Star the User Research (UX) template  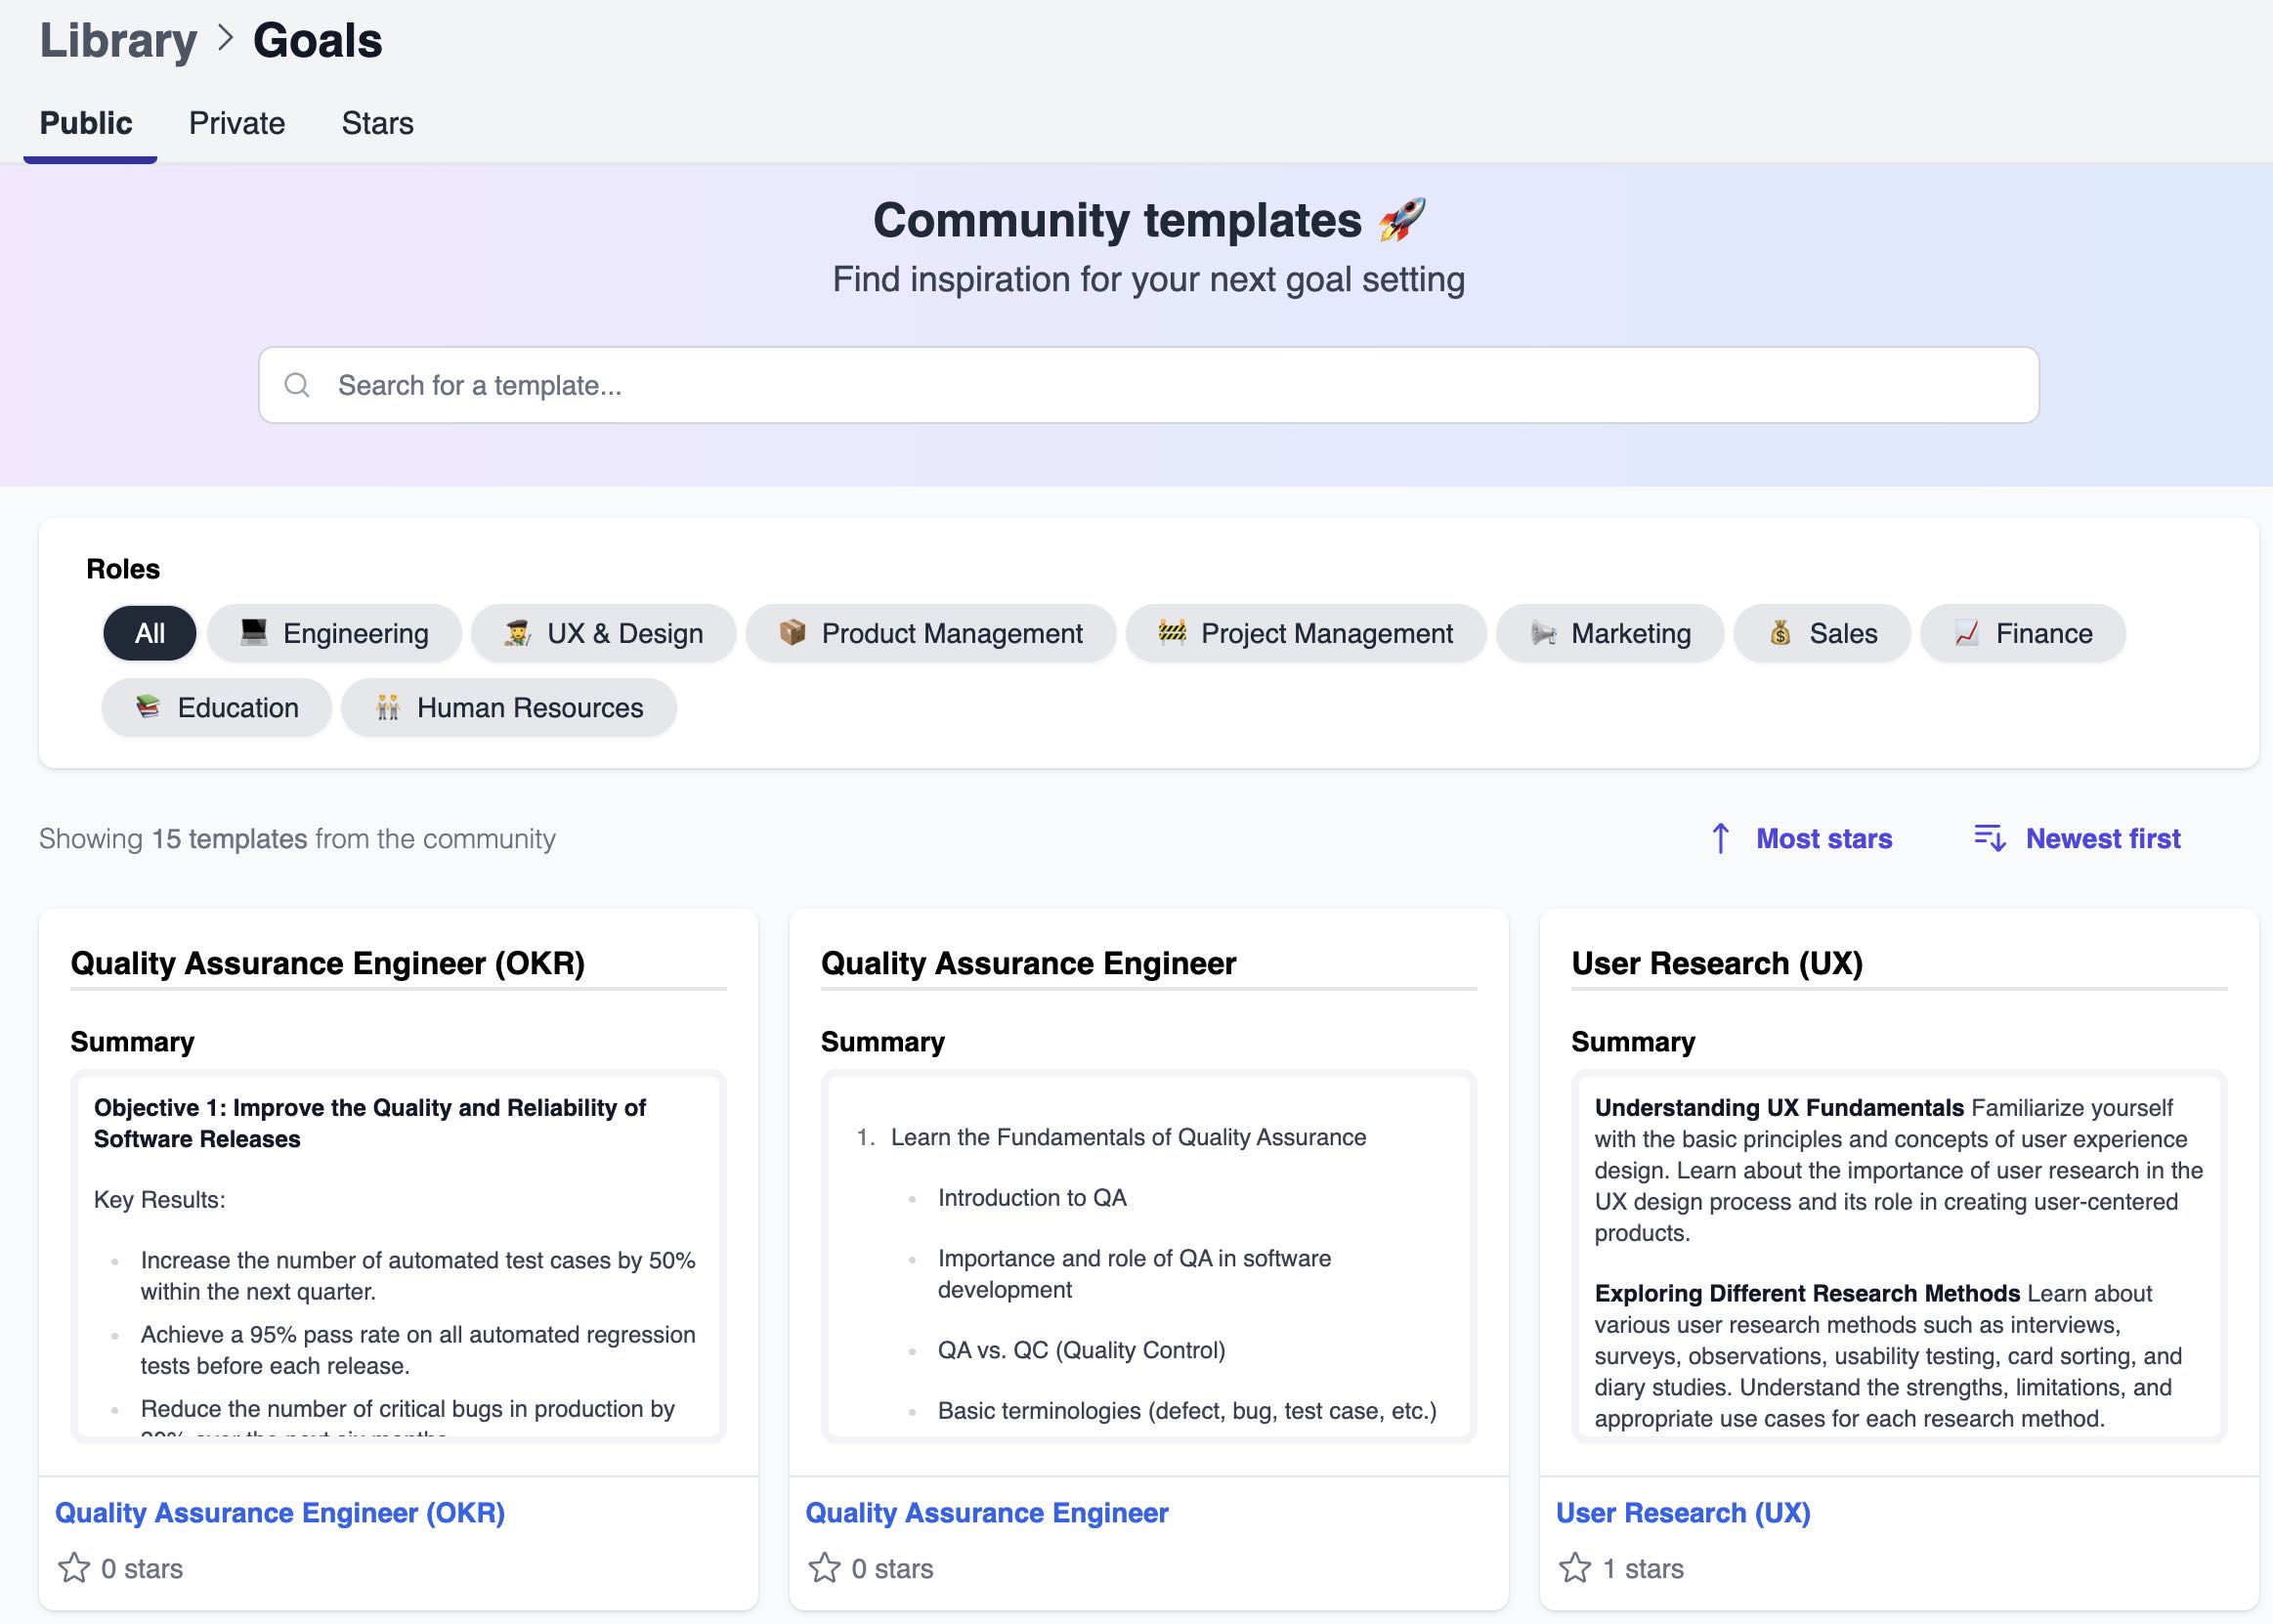click(x=1574, y=1567)
